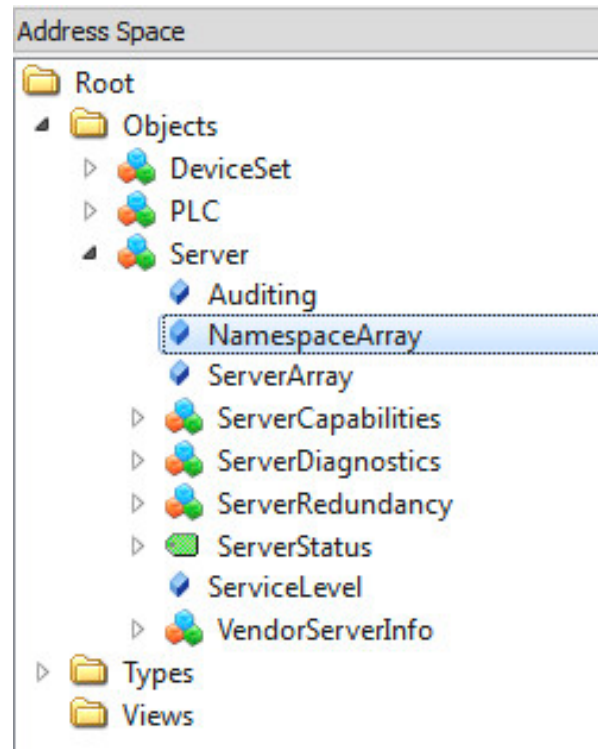Click the ServerCapabilities object icon
Image resolution: width=598 pixels, height=749 pixels.
(184, 417)
